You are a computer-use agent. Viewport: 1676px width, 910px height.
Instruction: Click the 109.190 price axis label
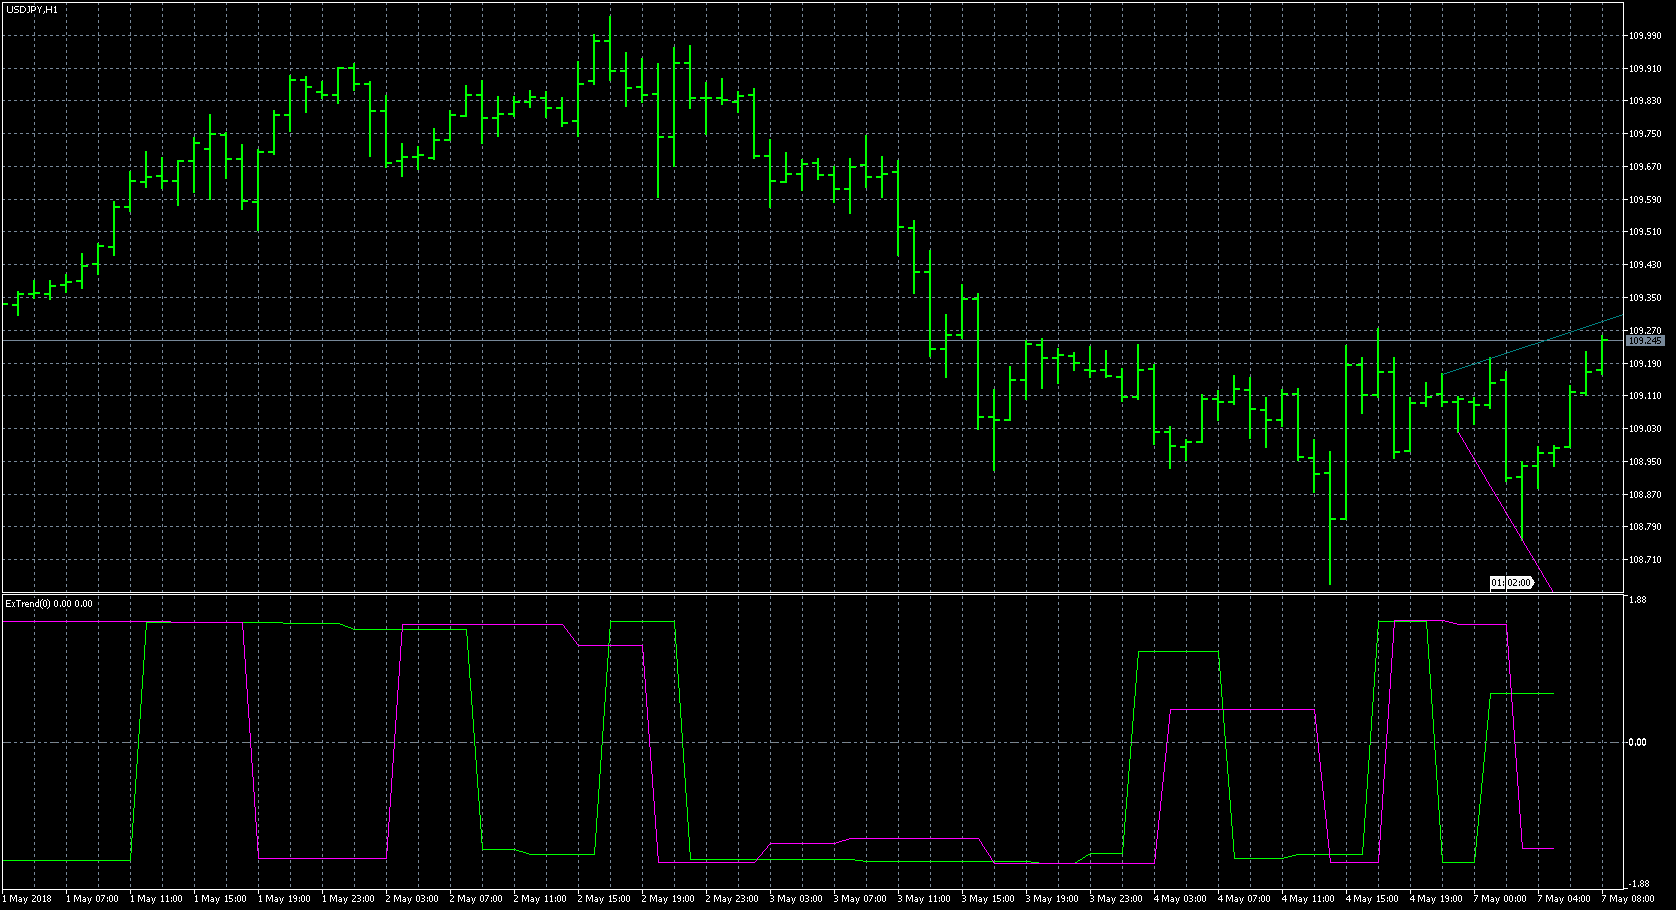[x=1645, y=364]
